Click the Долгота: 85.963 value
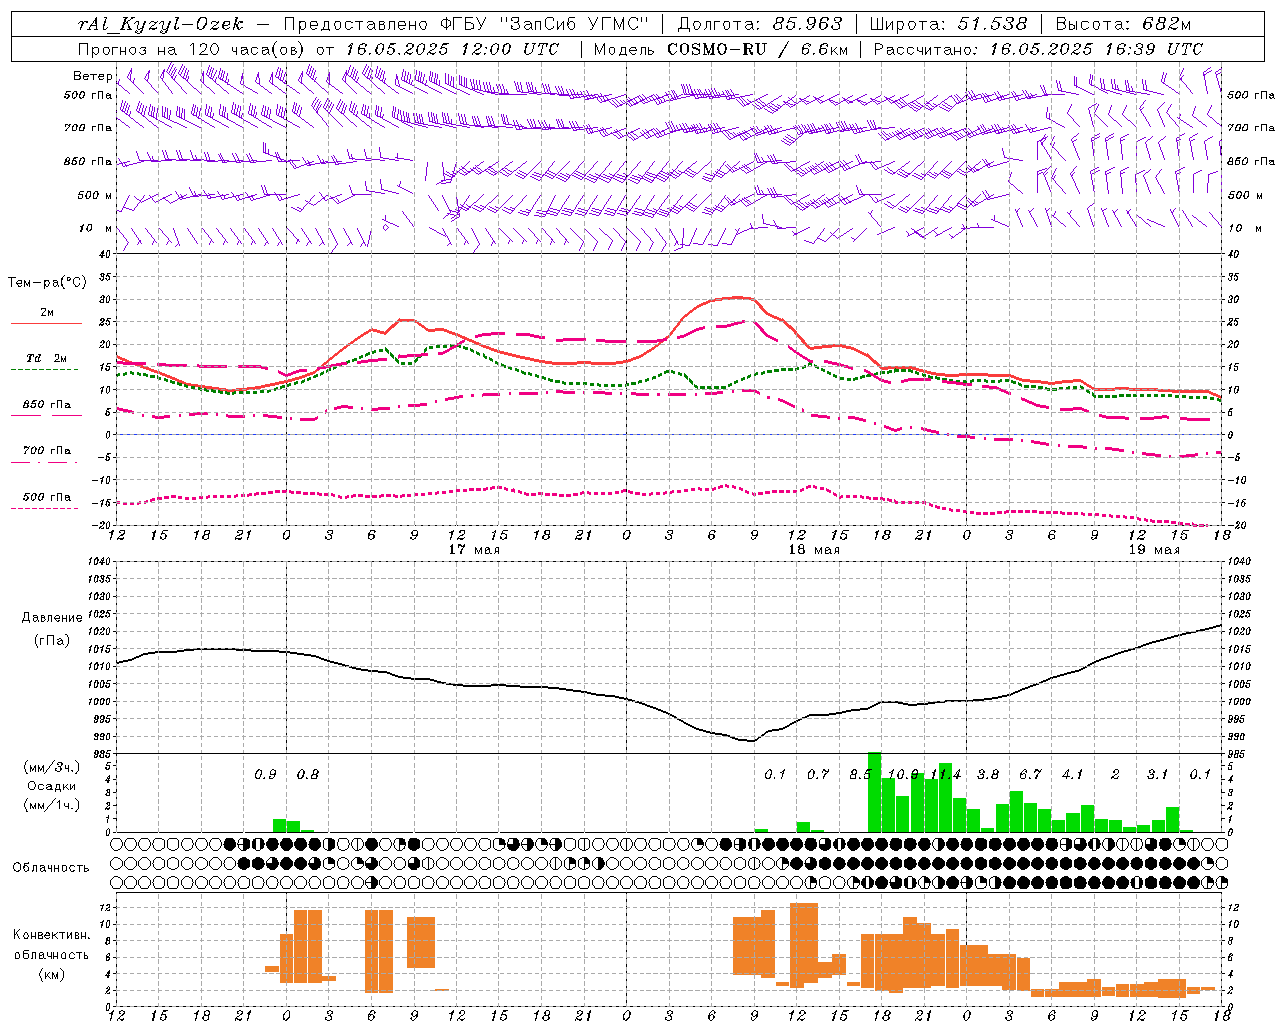This screenshot has height=1024, width=1280. [760, 24]
